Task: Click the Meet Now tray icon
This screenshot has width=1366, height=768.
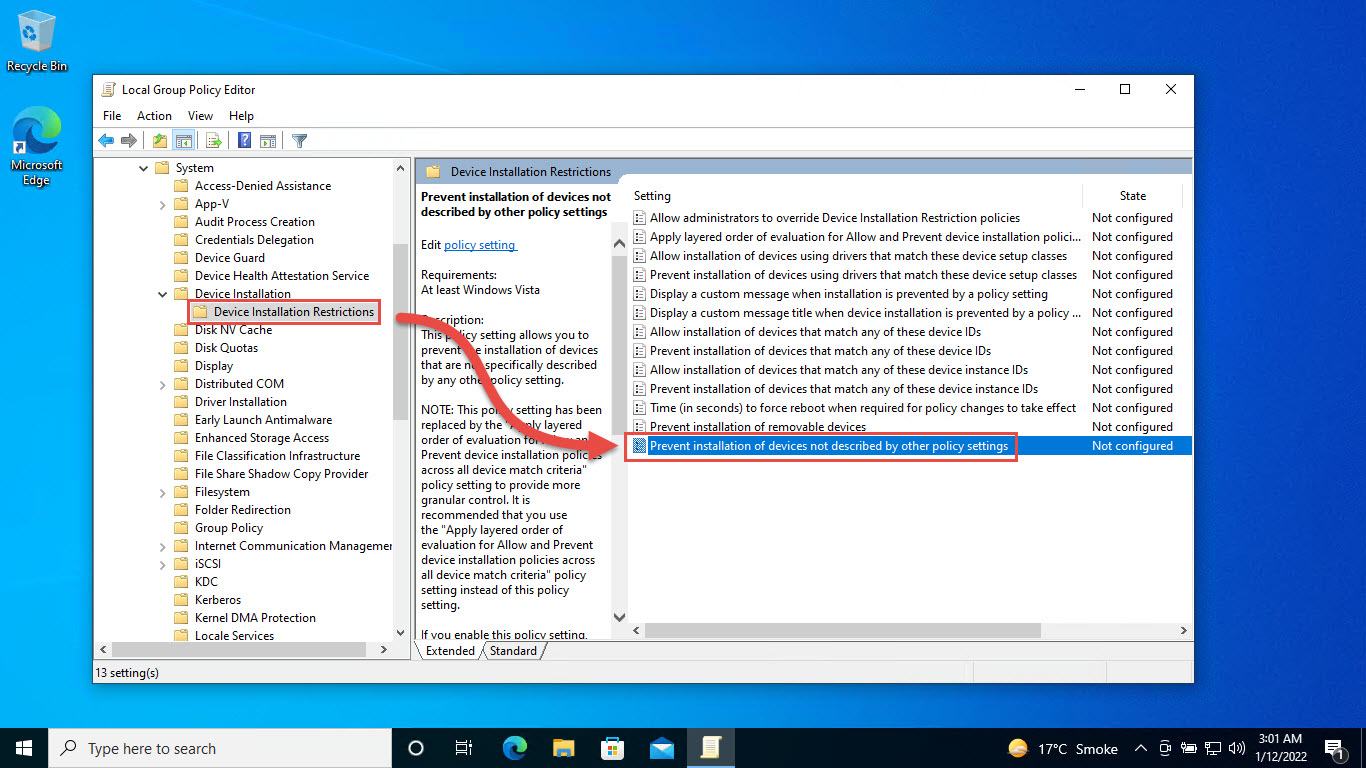Action: [1165, 748]
